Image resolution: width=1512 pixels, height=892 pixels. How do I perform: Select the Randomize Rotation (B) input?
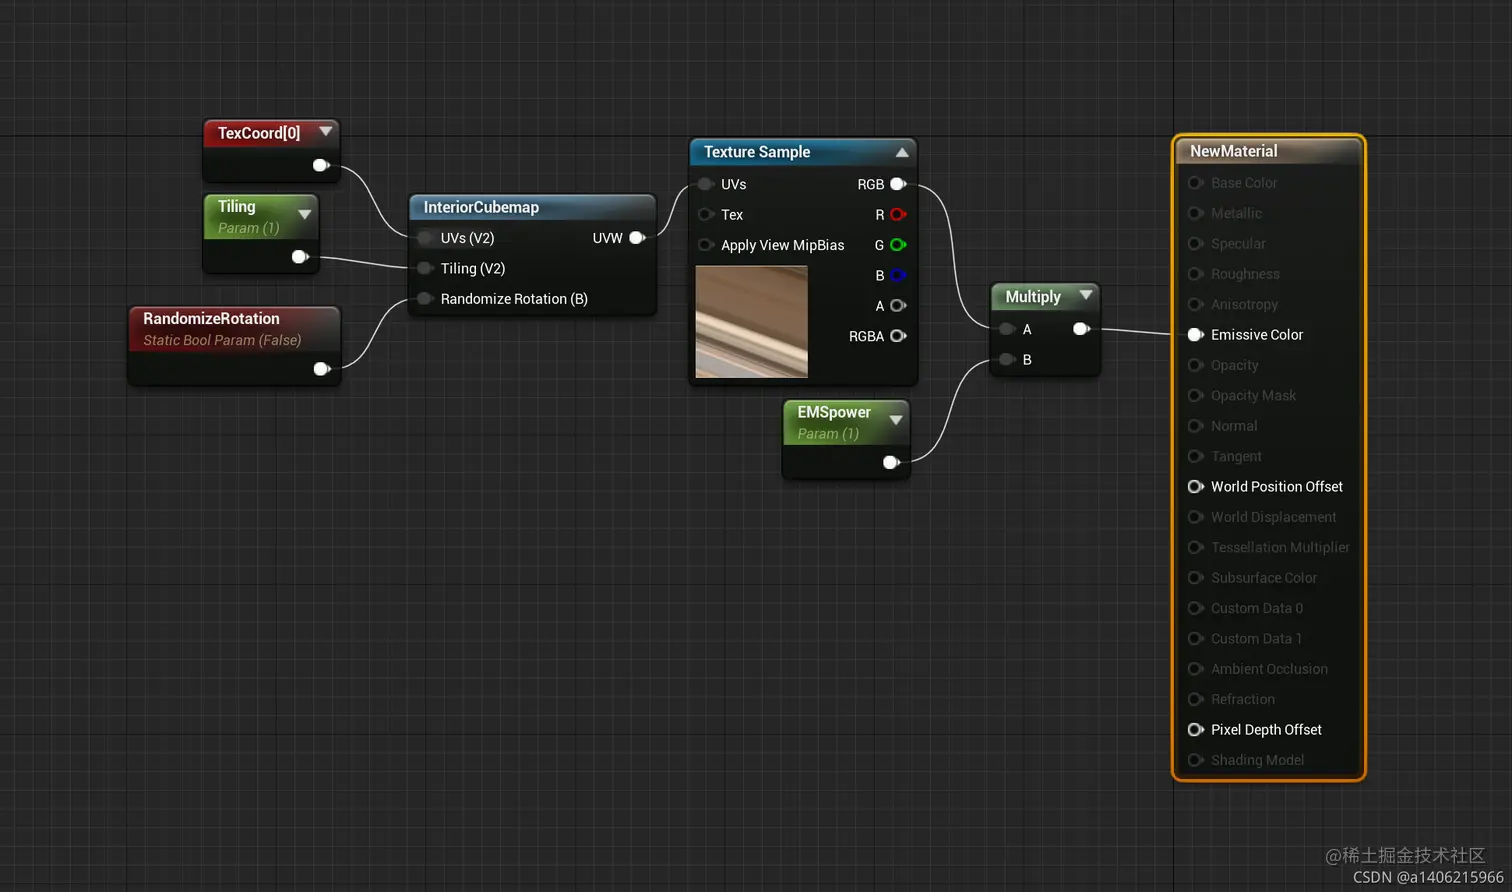pos(426,298)
